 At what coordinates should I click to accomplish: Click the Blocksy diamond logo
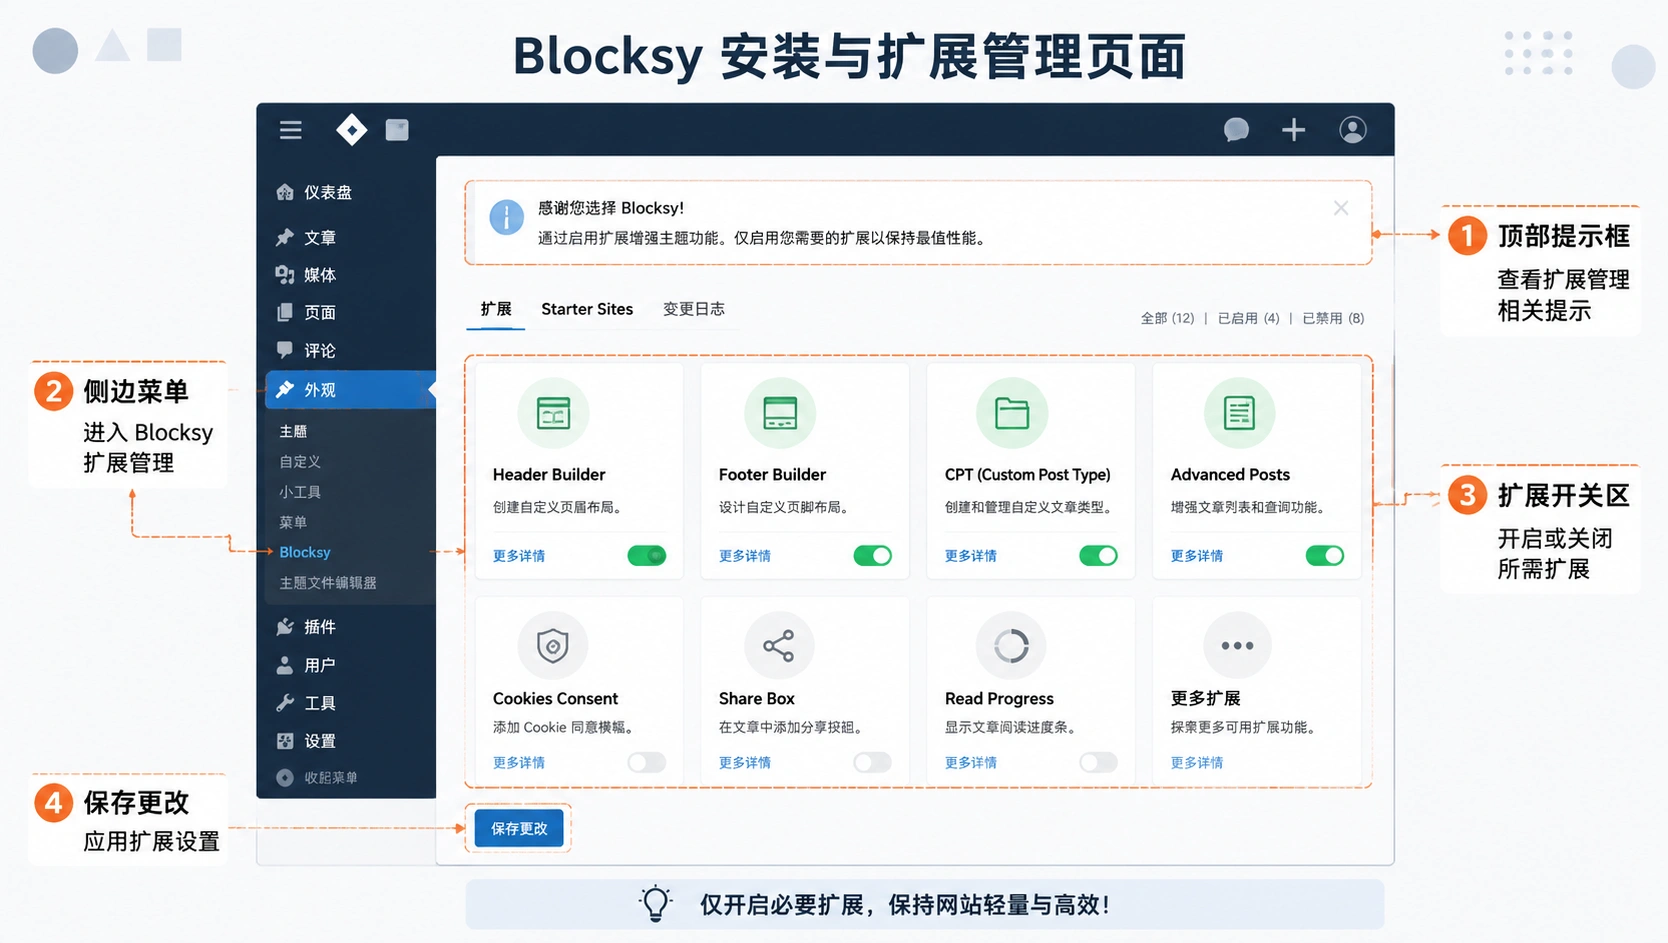(351, 130)
